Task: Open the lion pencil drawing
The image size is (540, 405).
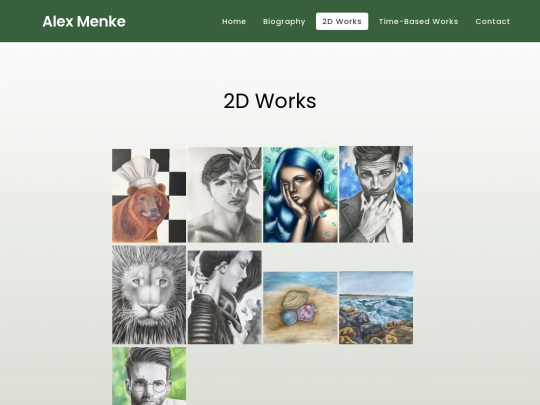Action: pos(149,295)
